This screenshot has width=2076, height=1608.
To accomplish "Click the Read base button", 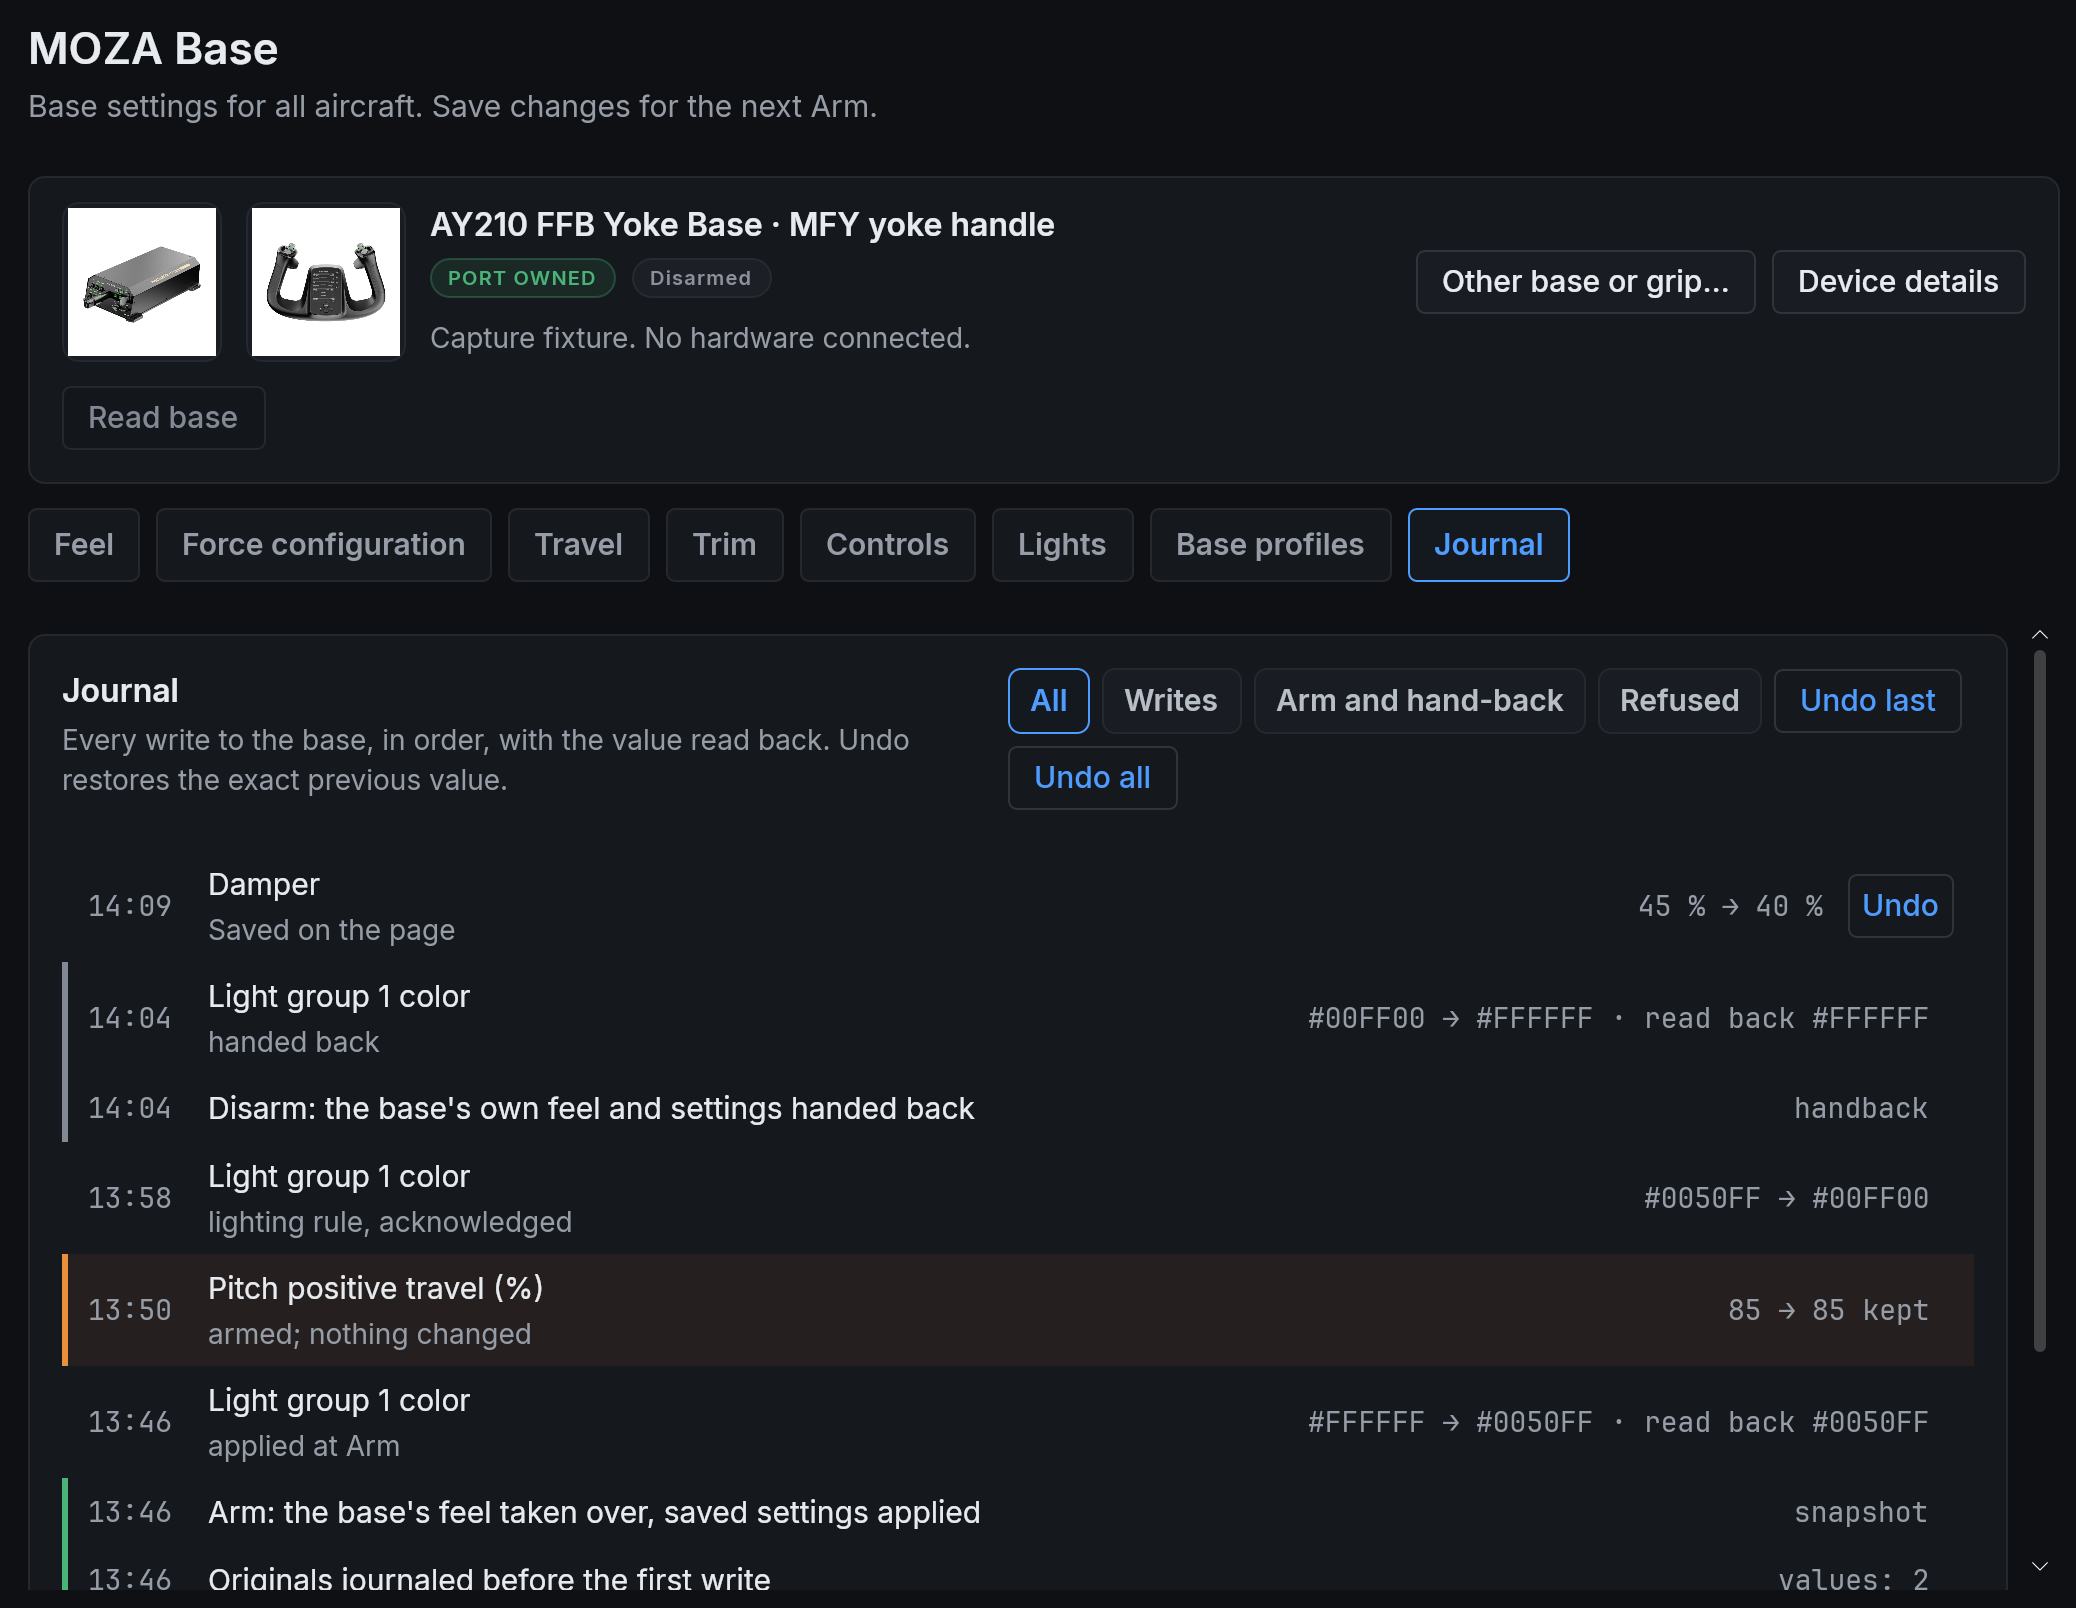I will [163, 418].
